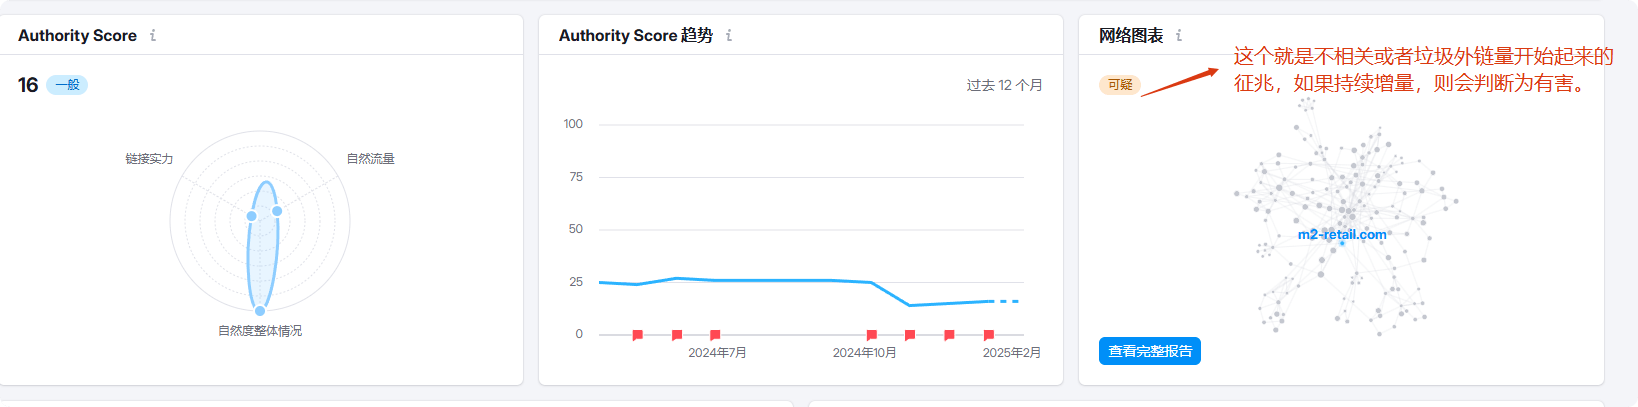
Task: Click the 75 y-axis label
Action: click(x=576, y=177)
